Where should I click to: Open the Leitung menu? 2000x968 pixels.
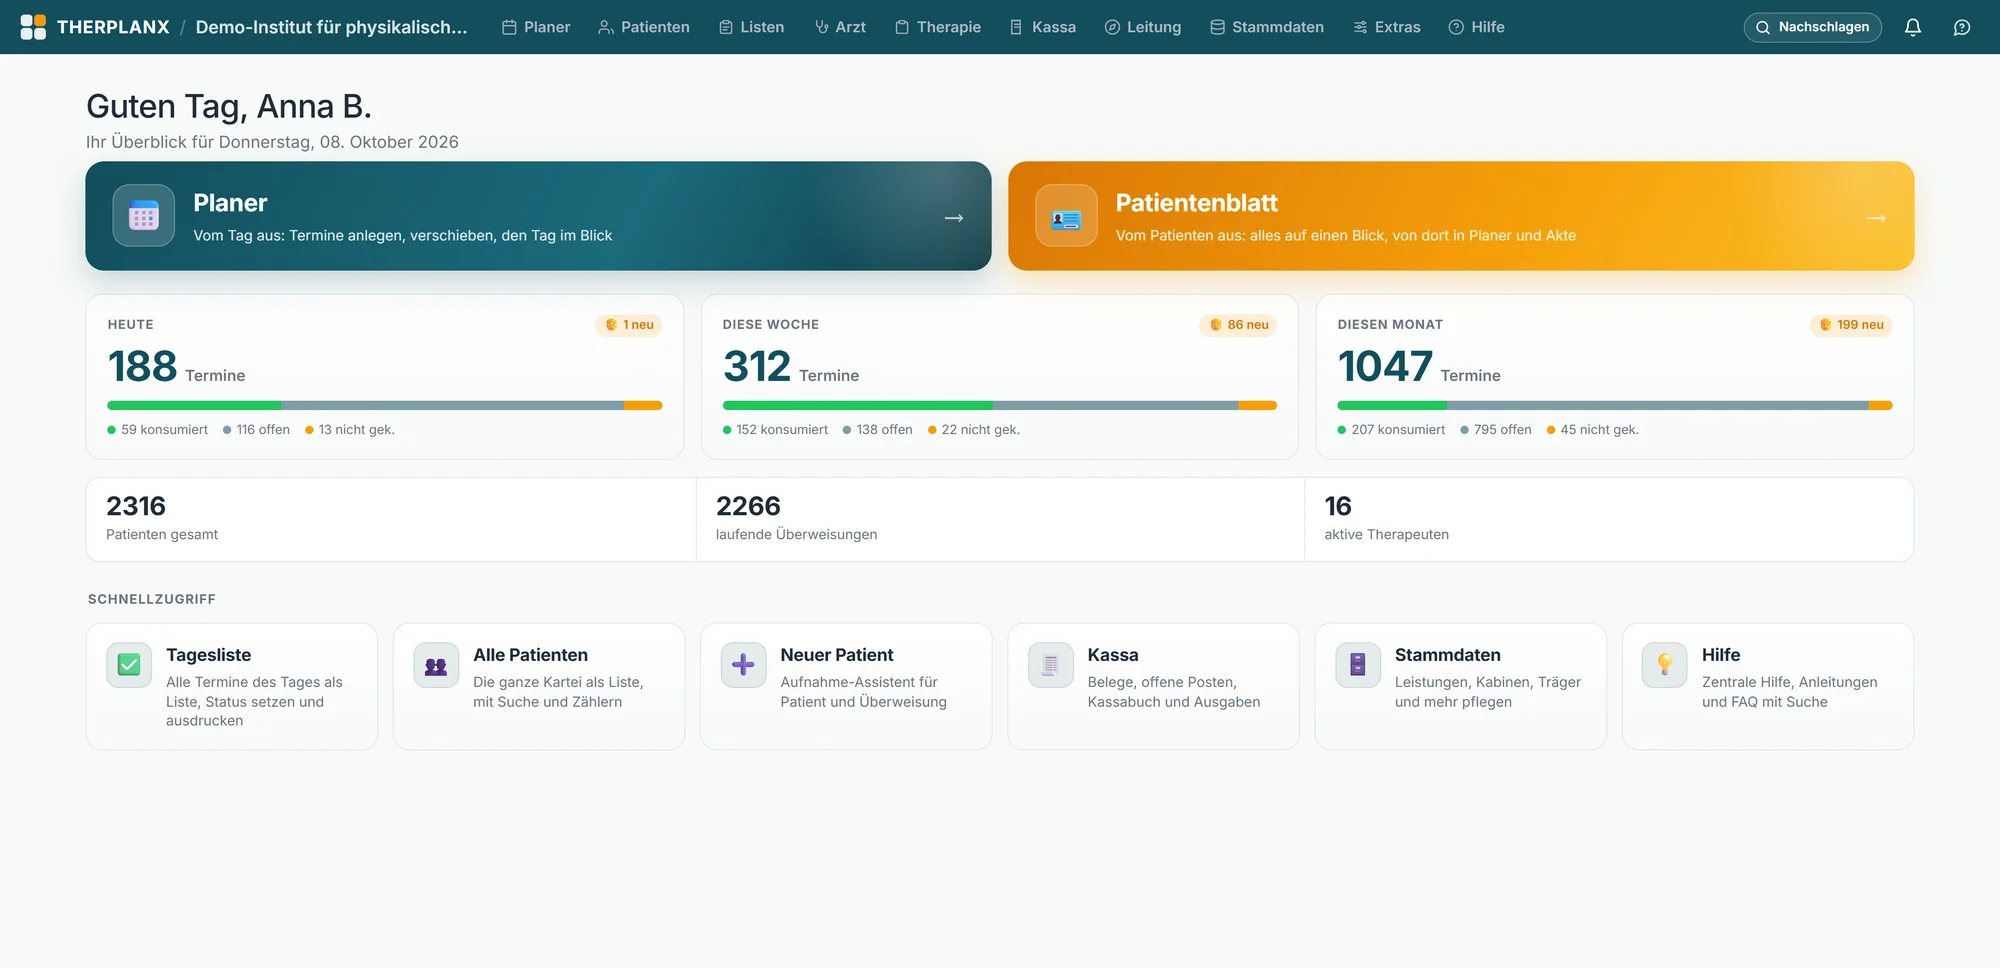[1143, 27]
